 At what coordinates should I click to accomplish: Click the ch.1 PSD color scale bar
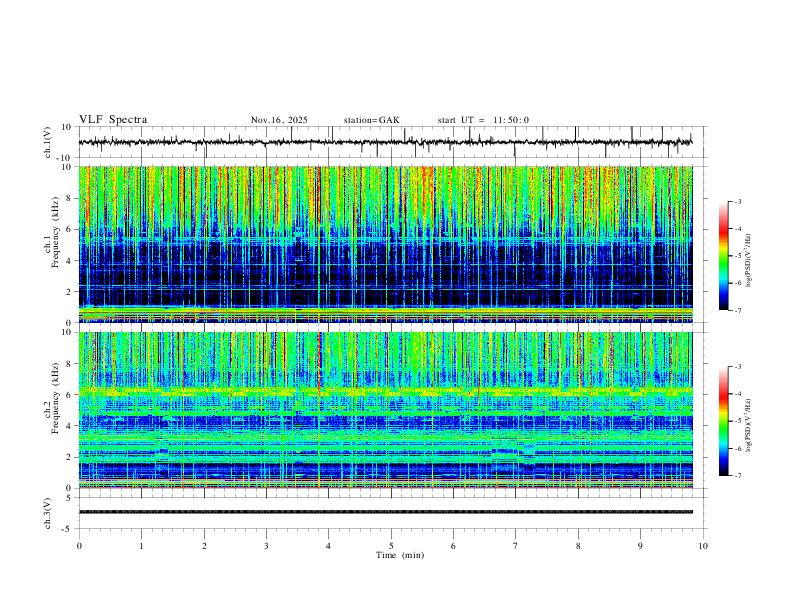click(723, 256)
